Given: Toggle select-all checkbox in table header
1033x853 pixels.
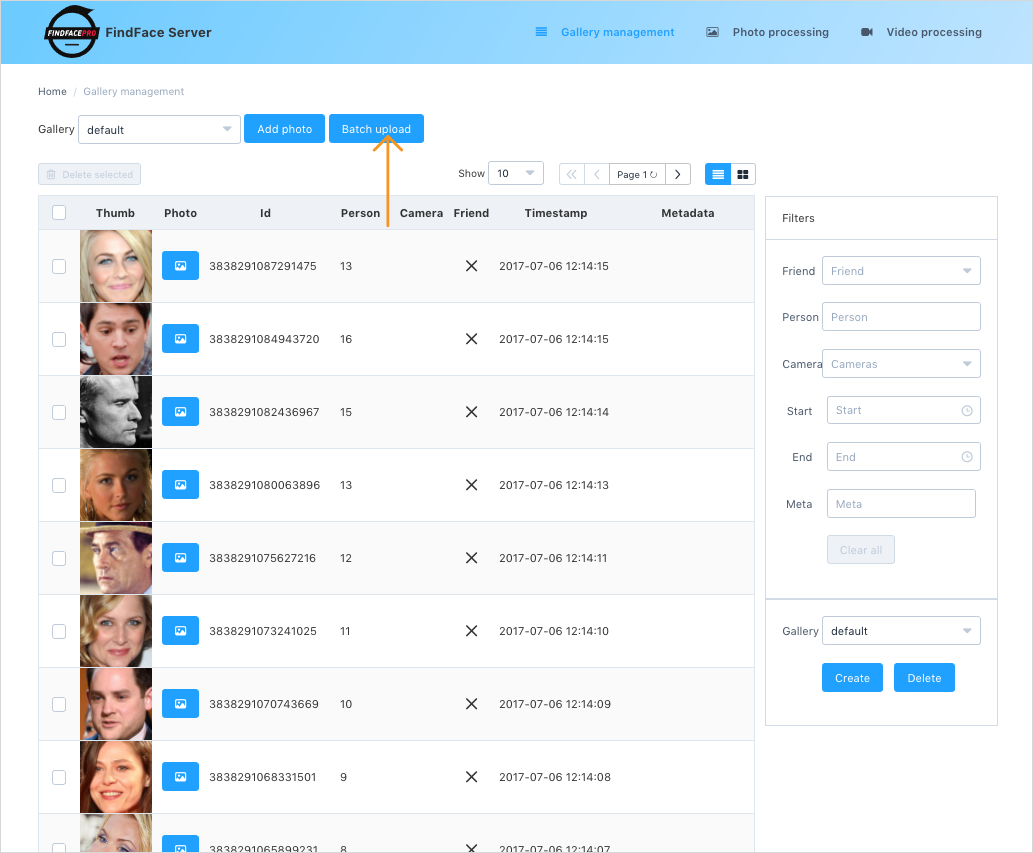Looking at the screenshot, I should coord(59,213).
